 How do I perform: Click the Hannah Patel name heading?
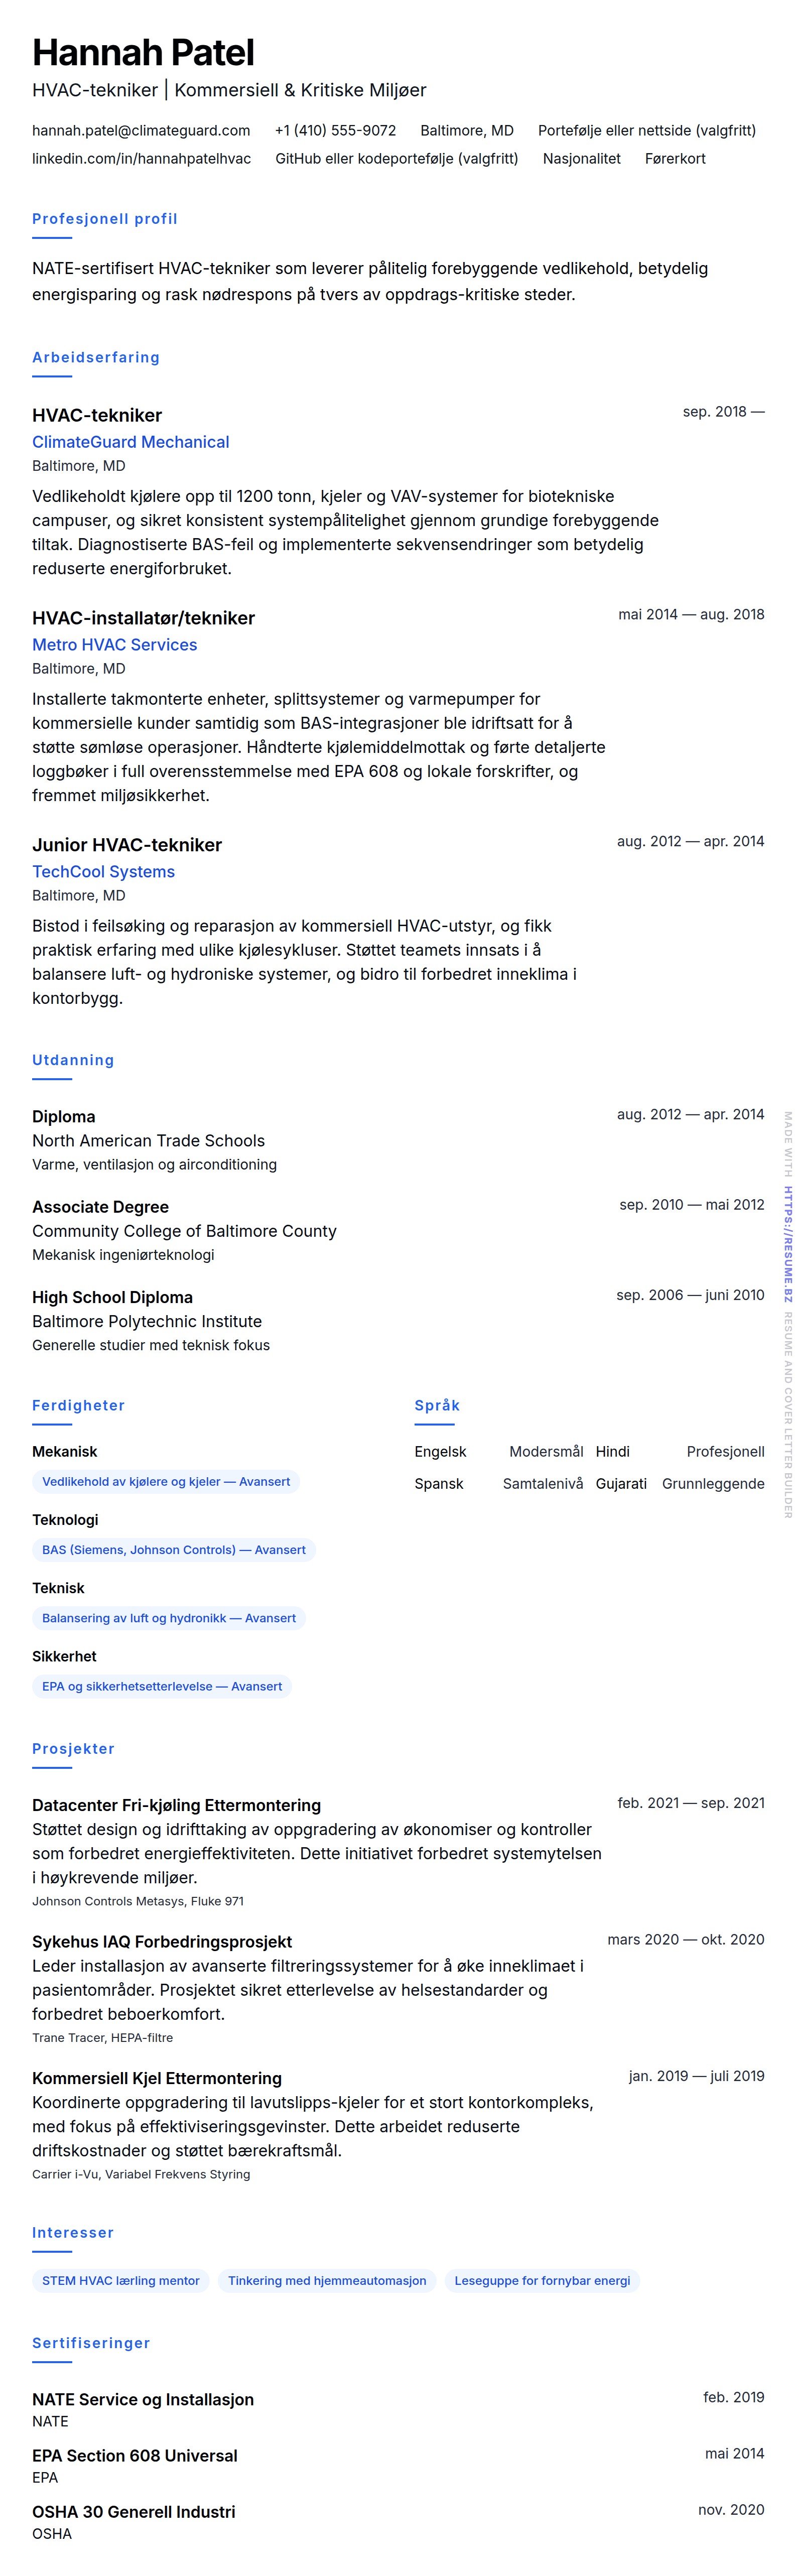tap(143, 52)
